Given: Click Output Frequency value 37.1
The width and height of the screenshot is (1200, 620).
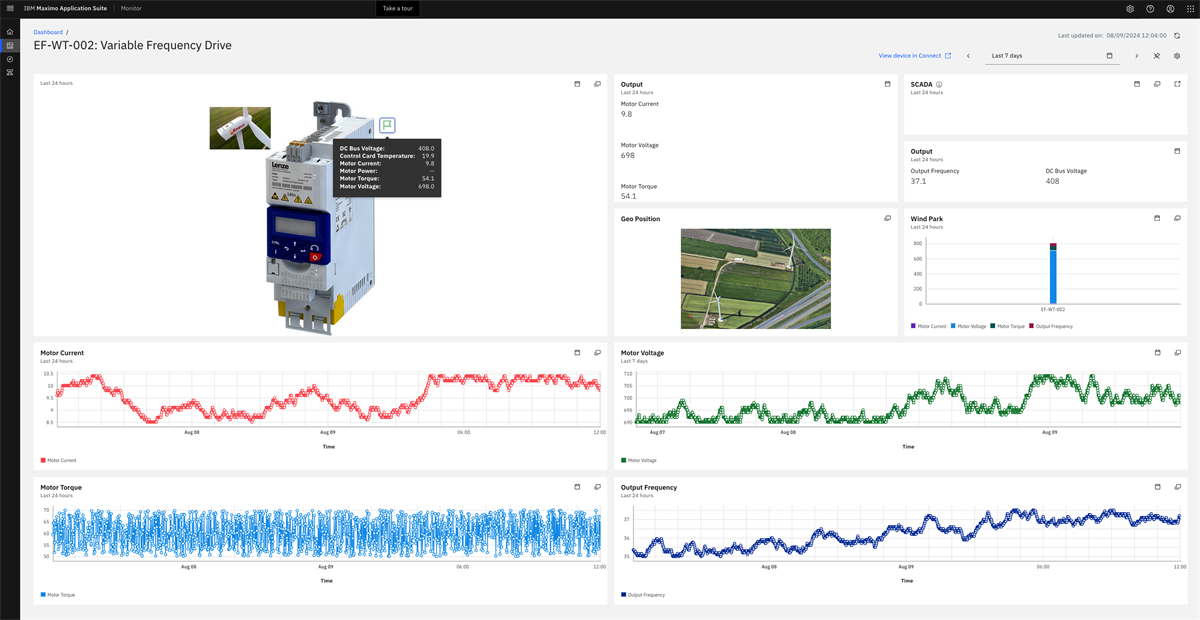Looking at the screenshot, I should pos(918,181).
